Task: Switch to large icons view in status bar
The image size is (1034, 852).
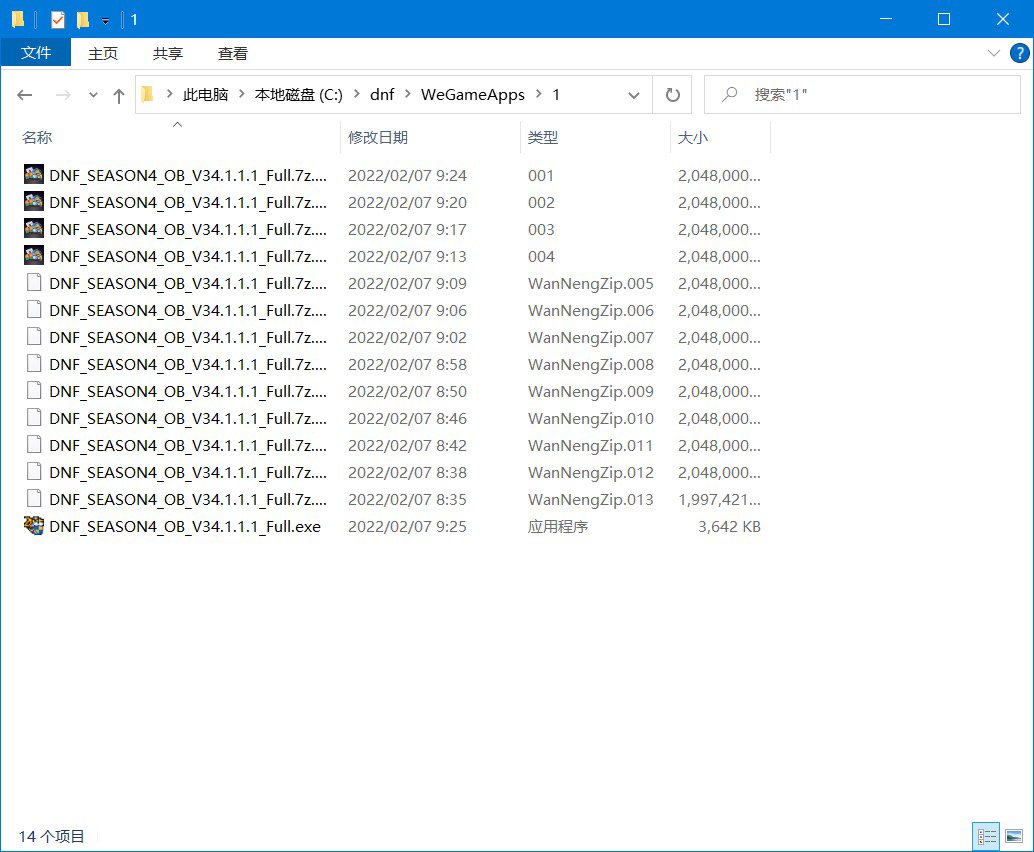Action: (1014, 837)
